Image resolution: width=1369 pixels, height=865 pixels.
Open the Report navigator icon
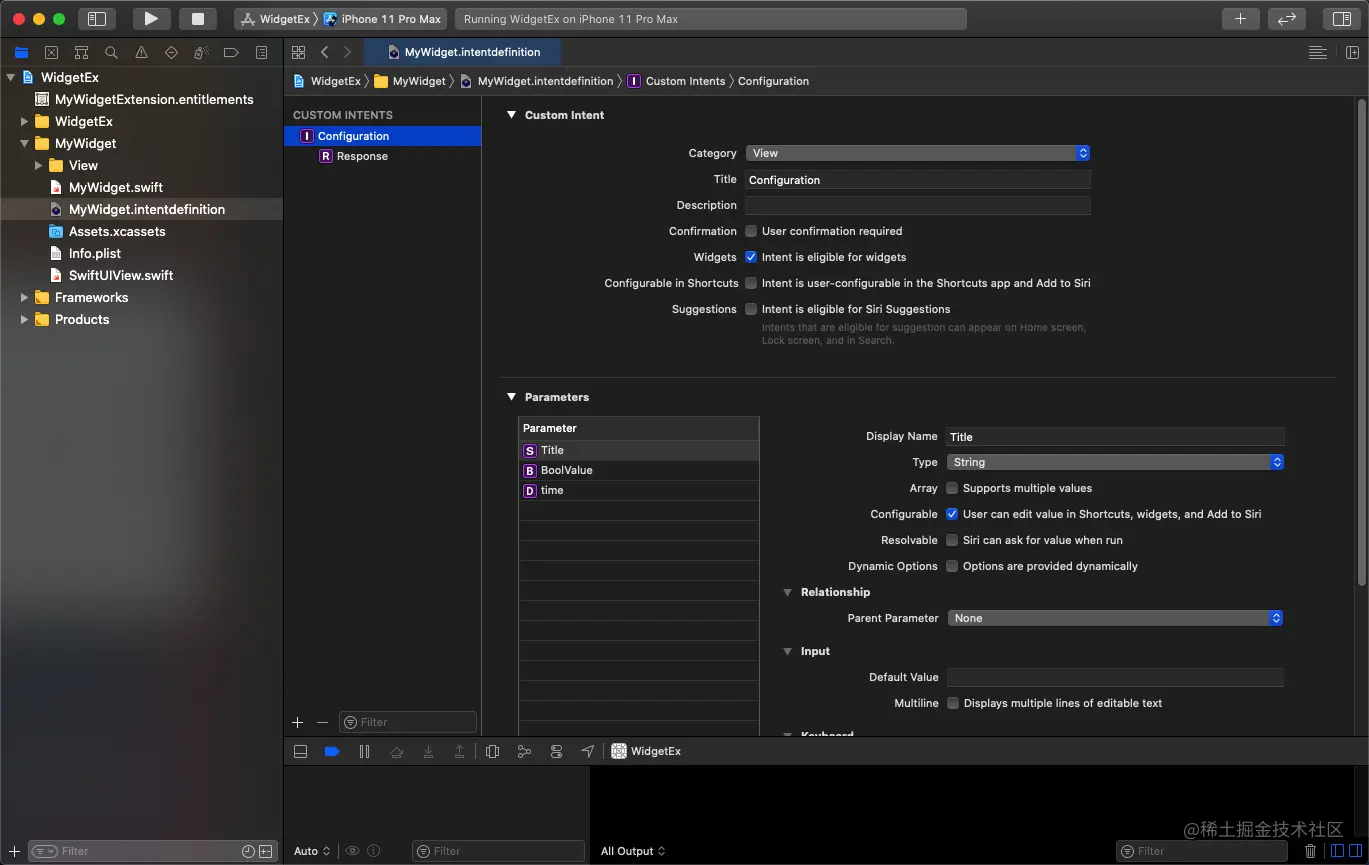tap(261, 53)
